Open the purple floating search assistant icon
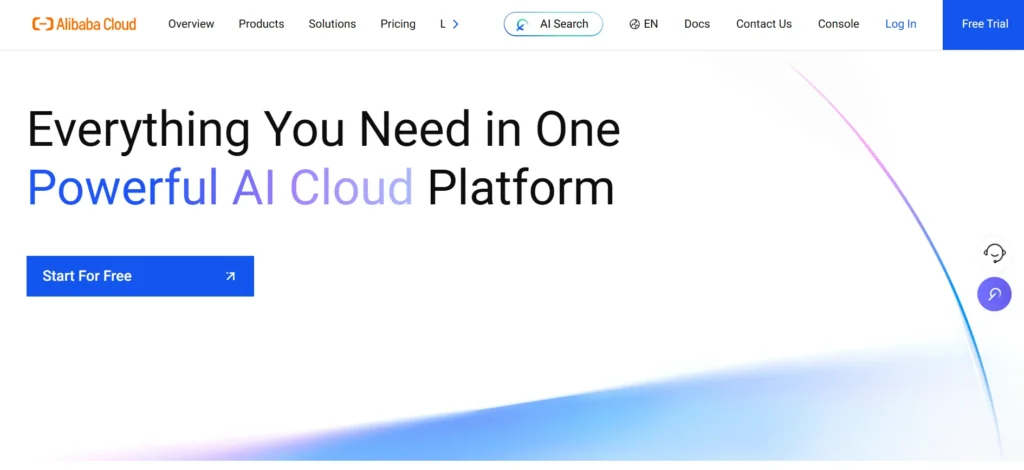The height and width of the screenshot is (470, 1024). pos(994,294)
